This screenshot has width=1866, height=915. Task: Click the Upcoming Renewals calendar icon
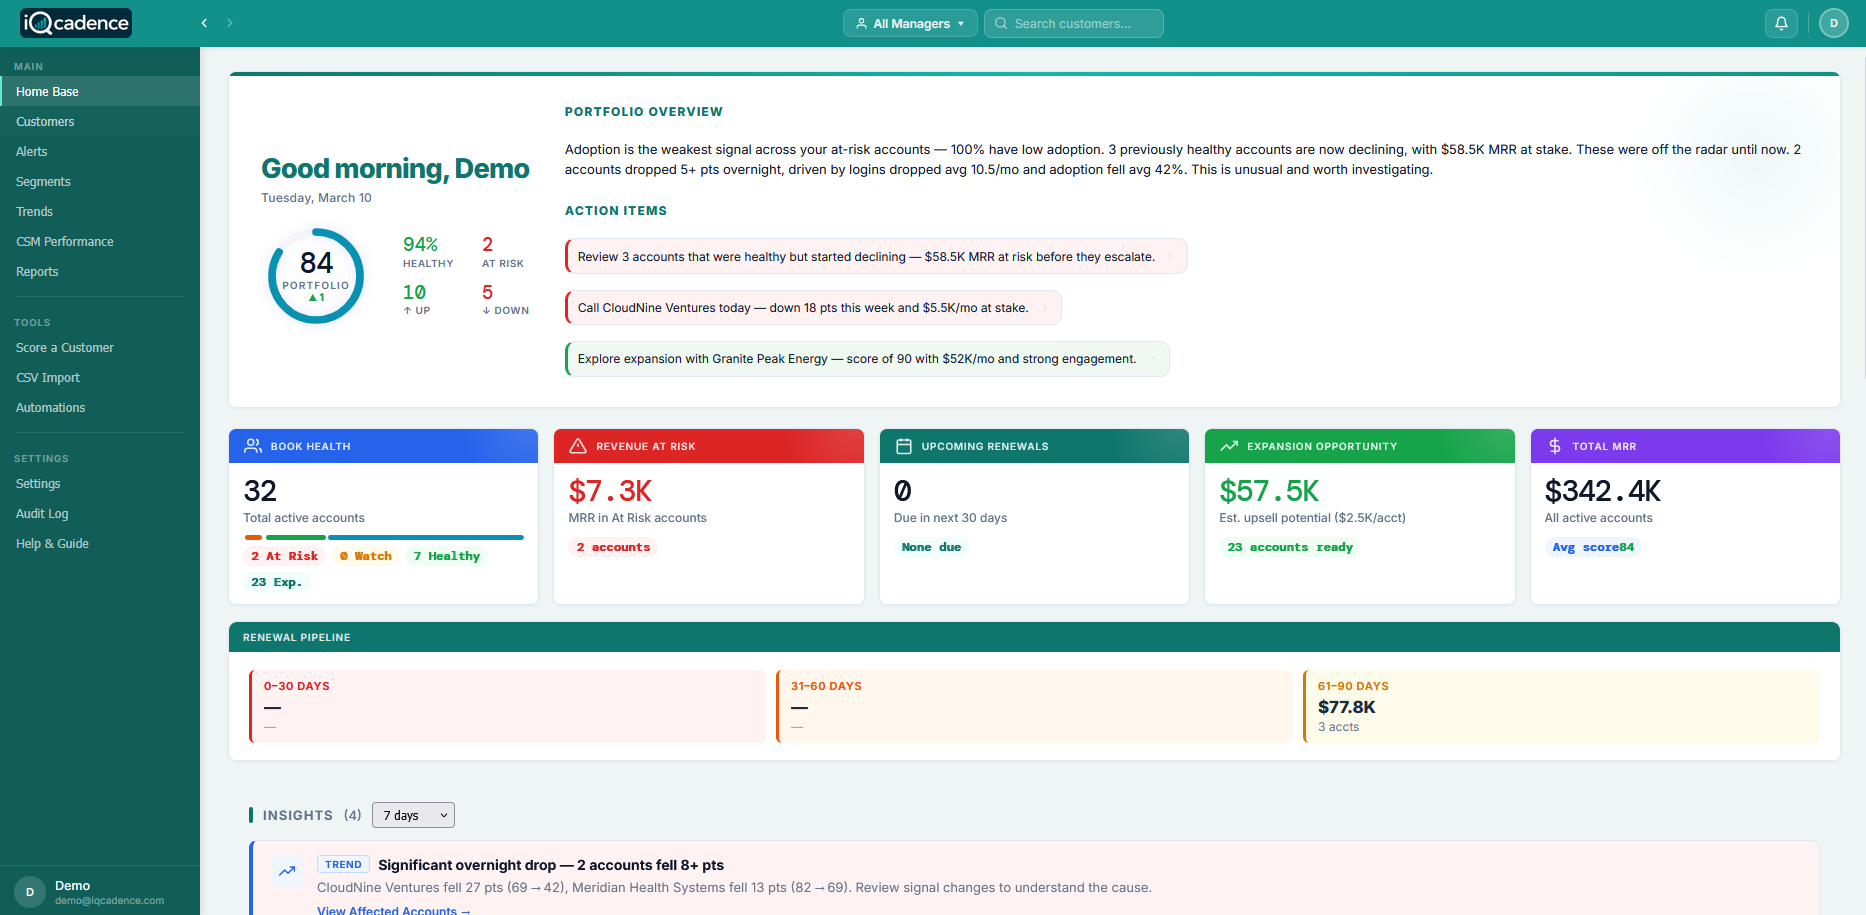coord(905,445)
